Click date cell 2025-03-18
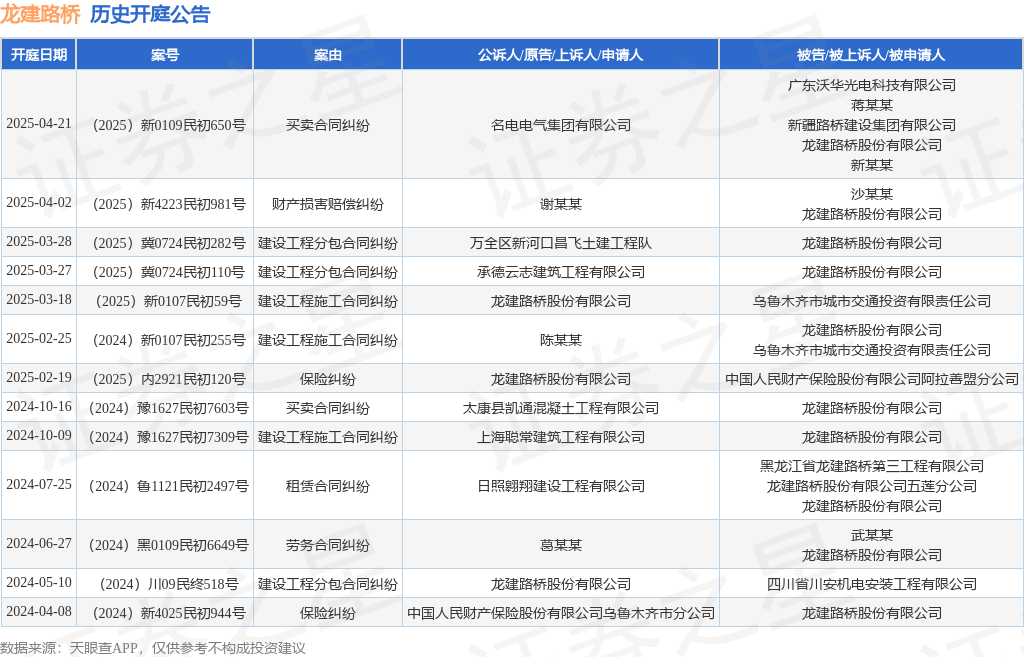 [39, 300]
